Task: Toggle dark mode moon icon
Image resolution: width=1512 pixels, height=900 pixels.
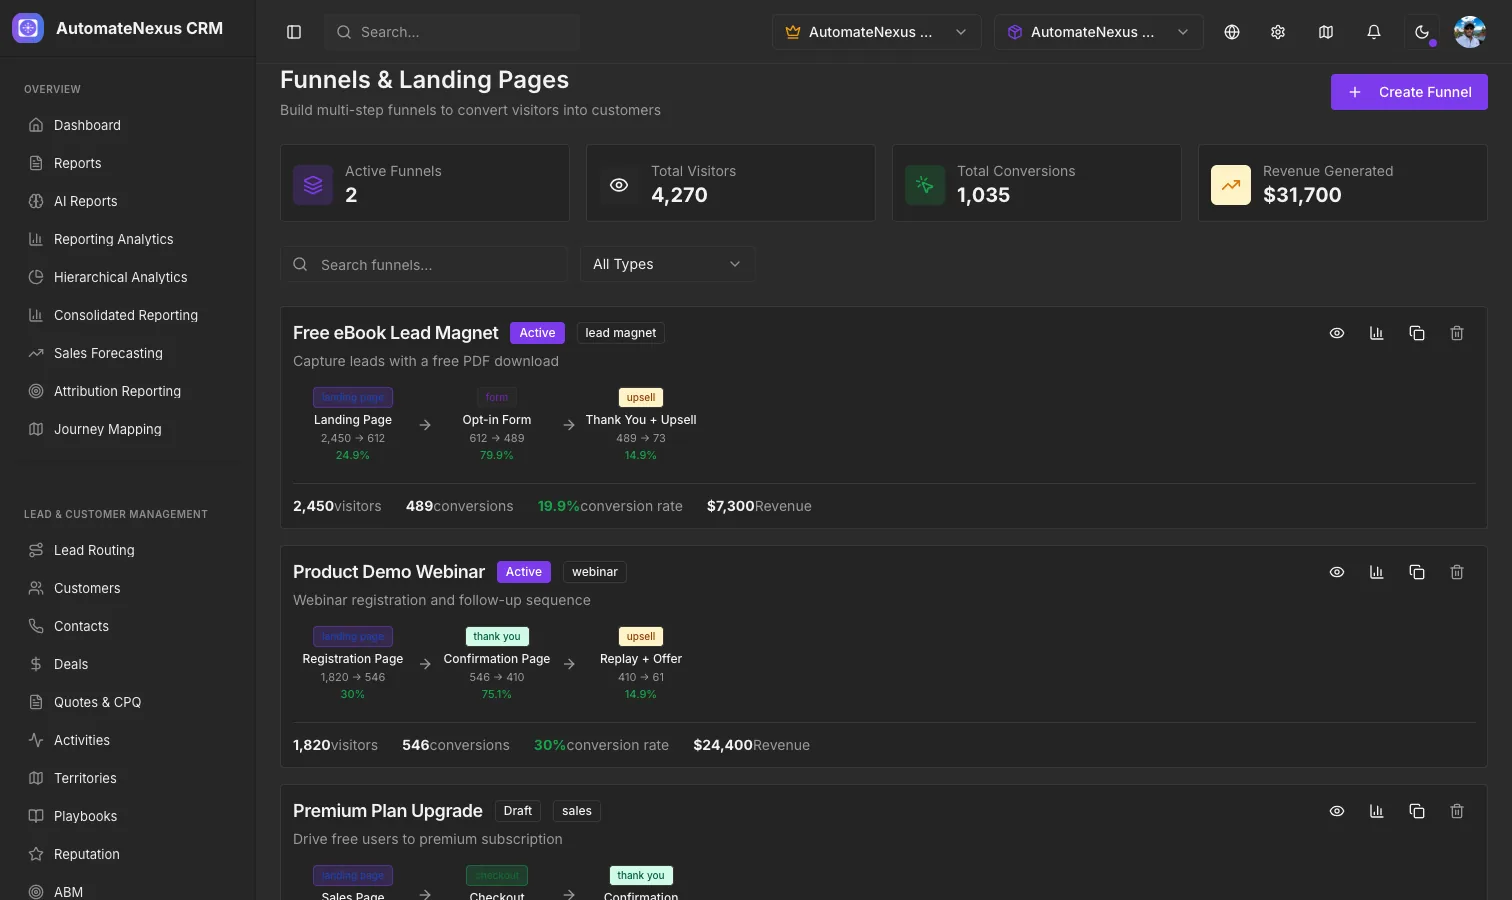Action: pyautogui.click(x=1422, y=32)
